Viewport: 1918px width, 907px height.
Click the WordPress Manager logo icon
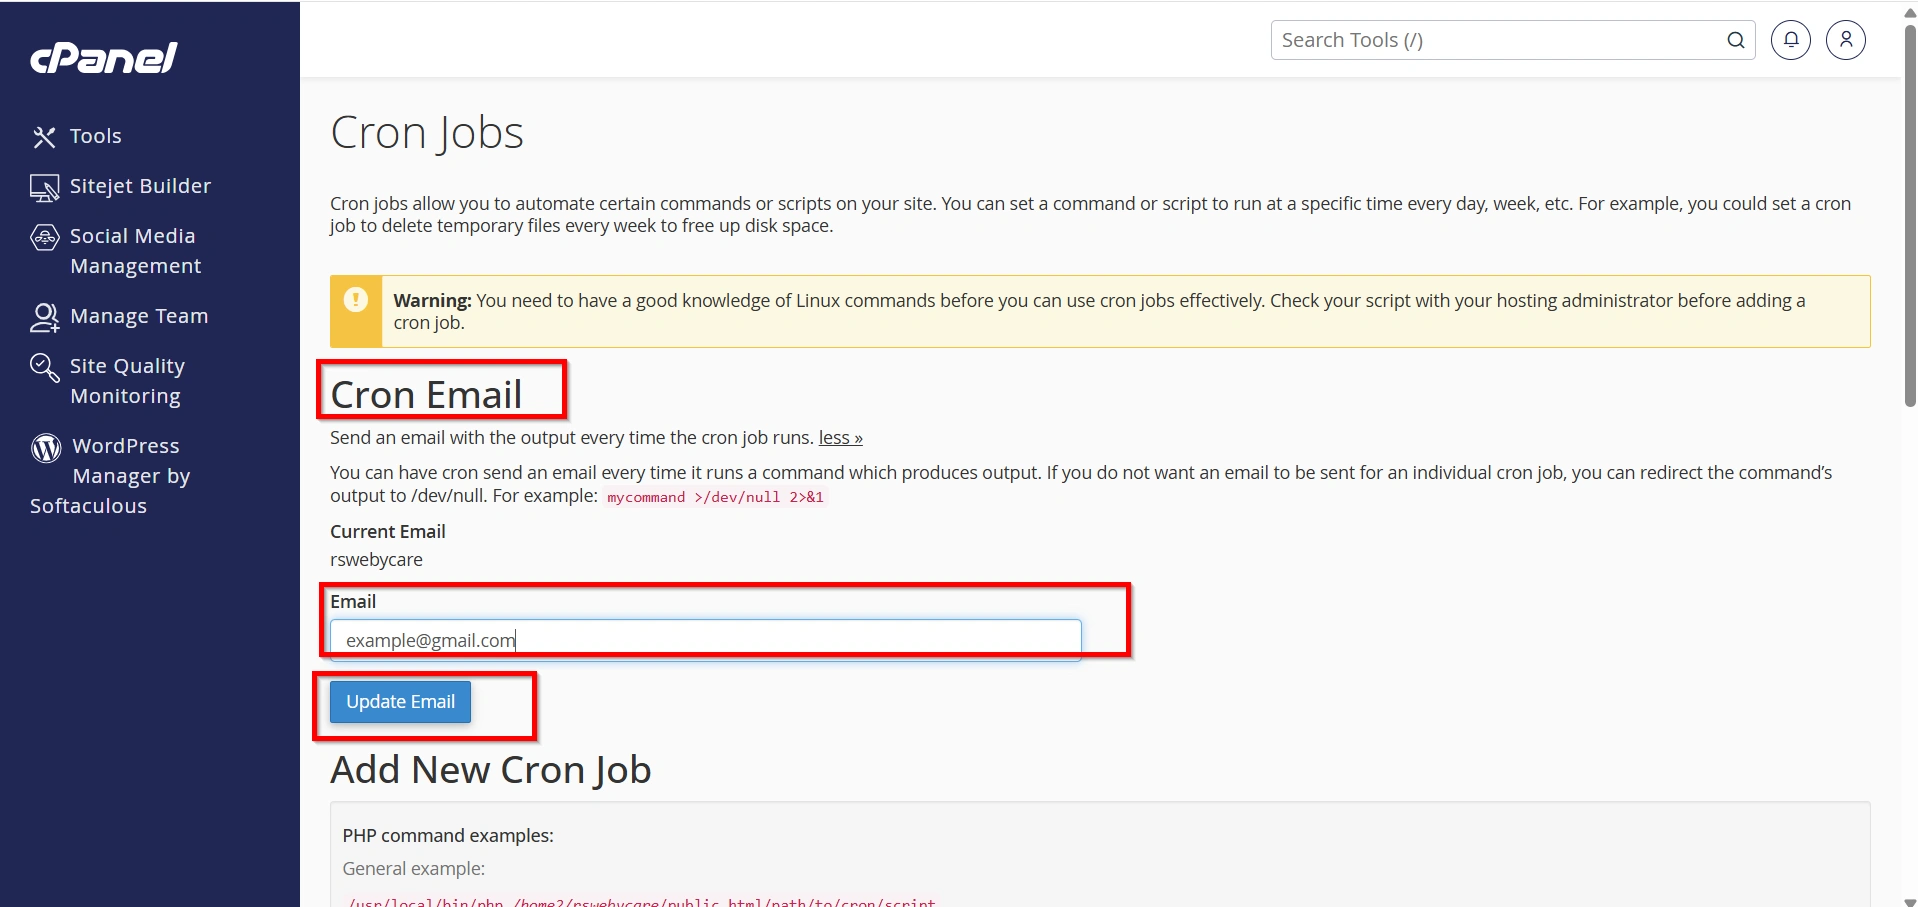(46, 448)
